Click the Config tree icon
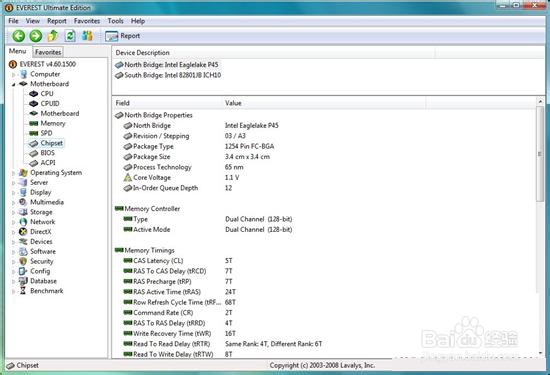This screenshot has width=550, height=375. 23,271
